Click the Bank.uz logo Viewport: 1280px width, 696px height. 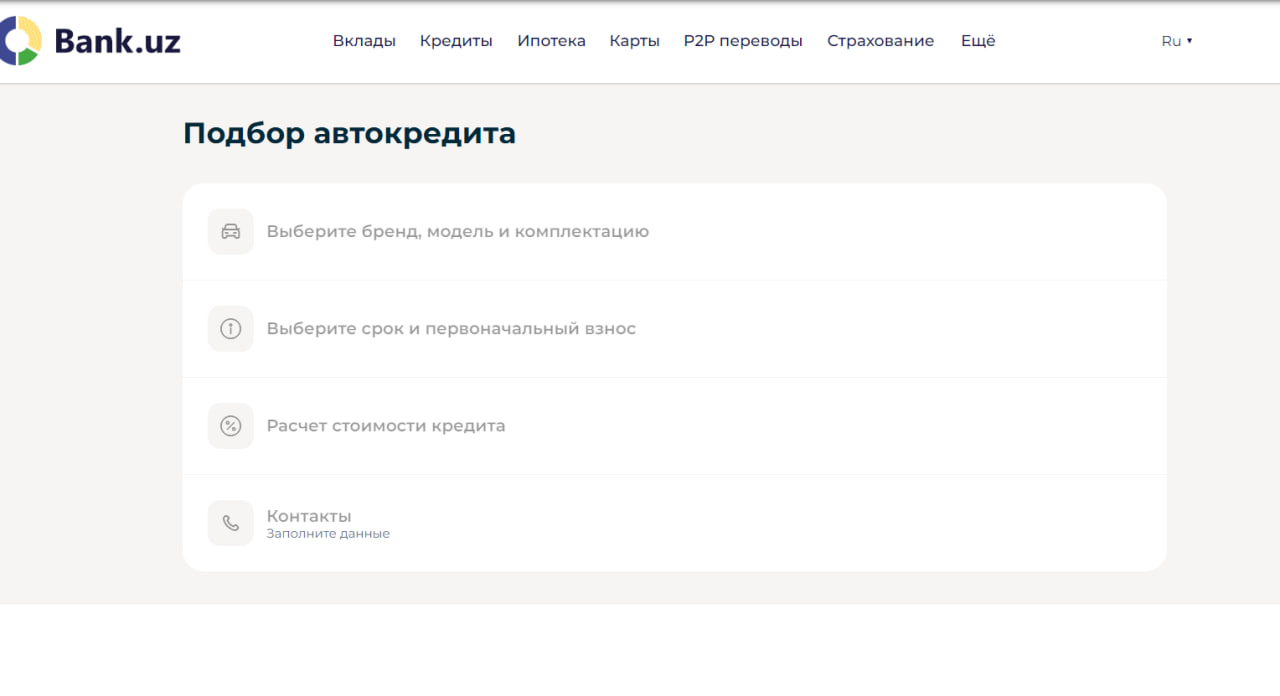[x=90, y=41]
